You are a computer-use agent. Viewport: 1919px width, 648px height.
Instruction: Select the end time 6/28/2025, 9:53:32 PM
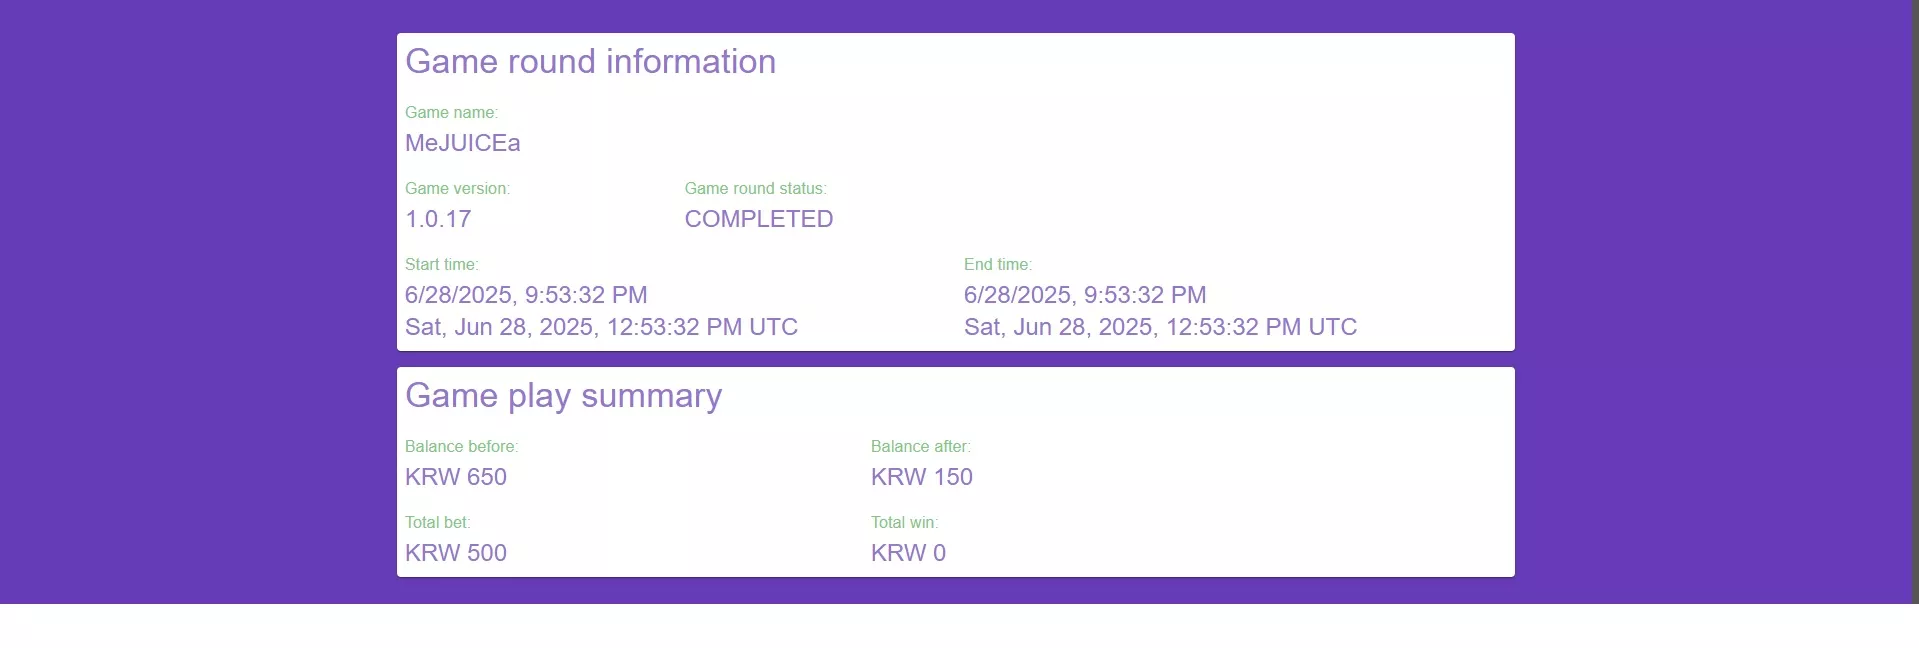click(x=1085, y=295)
